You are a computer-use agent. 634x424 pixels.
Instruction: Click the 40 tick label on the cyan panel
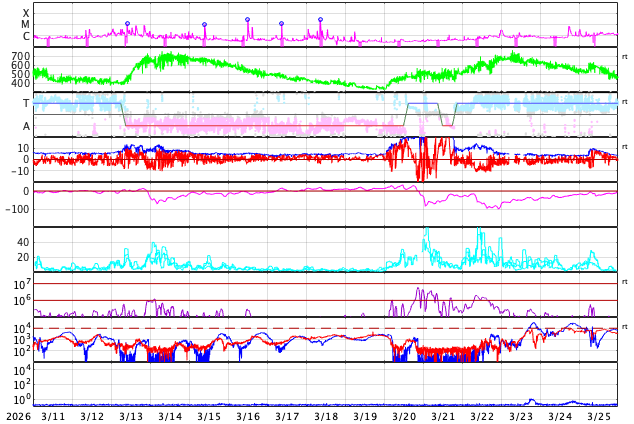pos(22,242)
